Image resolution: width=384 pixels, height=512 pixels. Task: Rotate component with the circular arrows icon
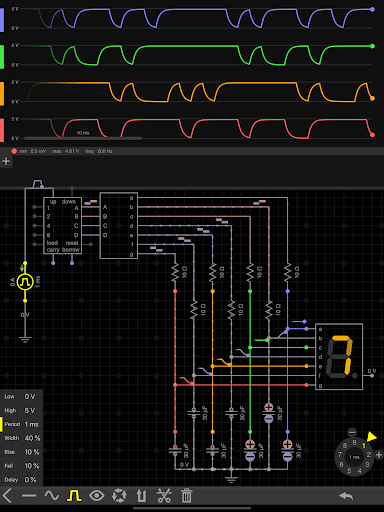[x=119, y=496]
